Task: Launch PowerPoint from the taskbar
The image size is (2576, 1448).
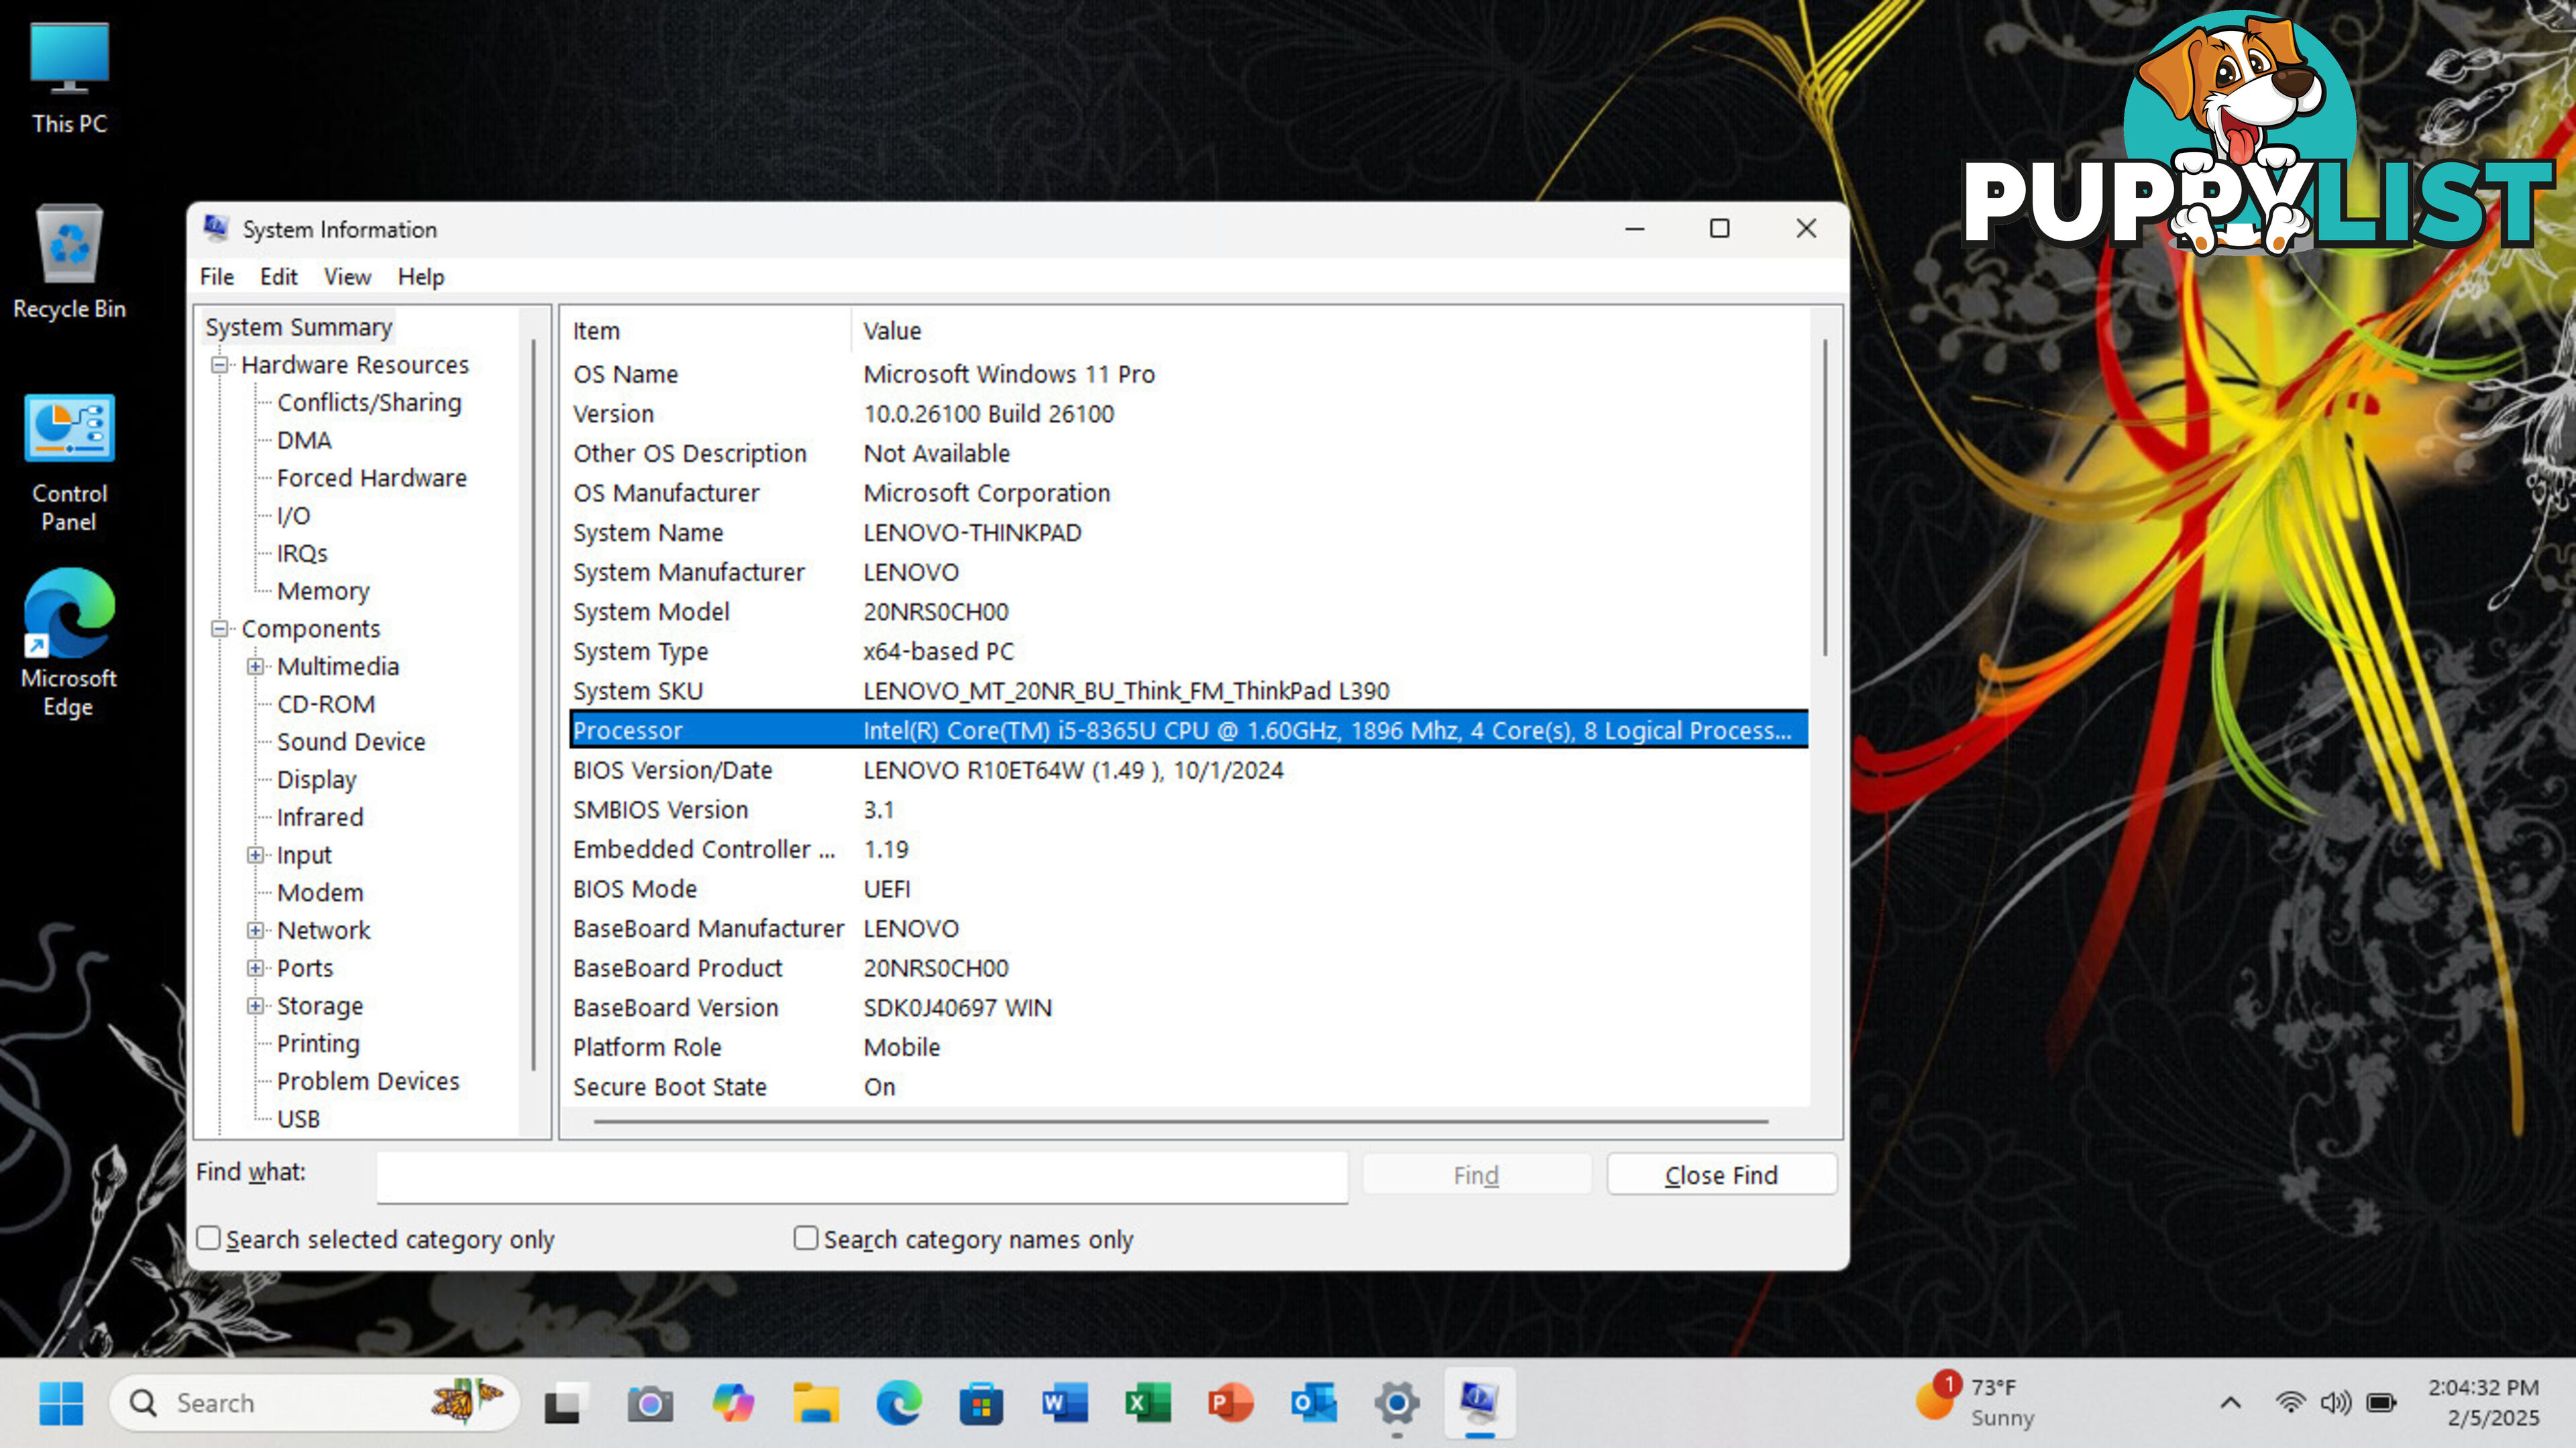Action: coord(1230,1403)
